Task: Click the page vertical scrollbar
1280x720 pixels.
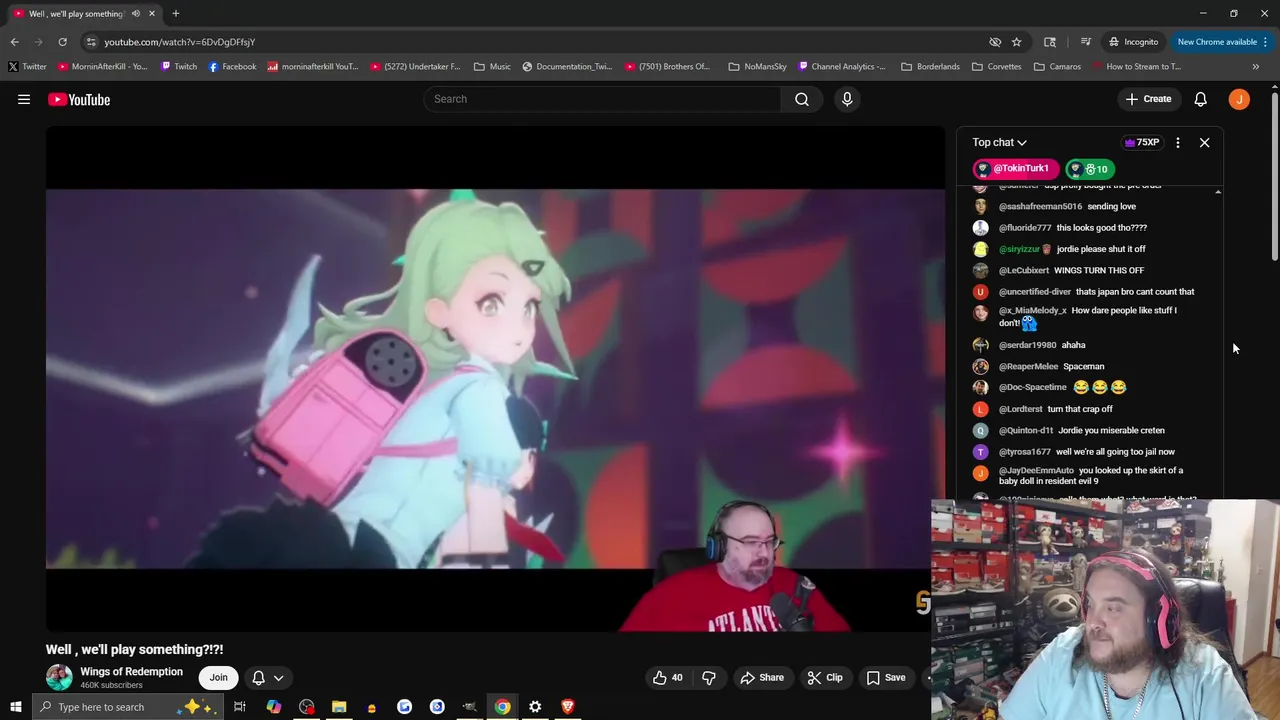Action: coord(1275,178)
